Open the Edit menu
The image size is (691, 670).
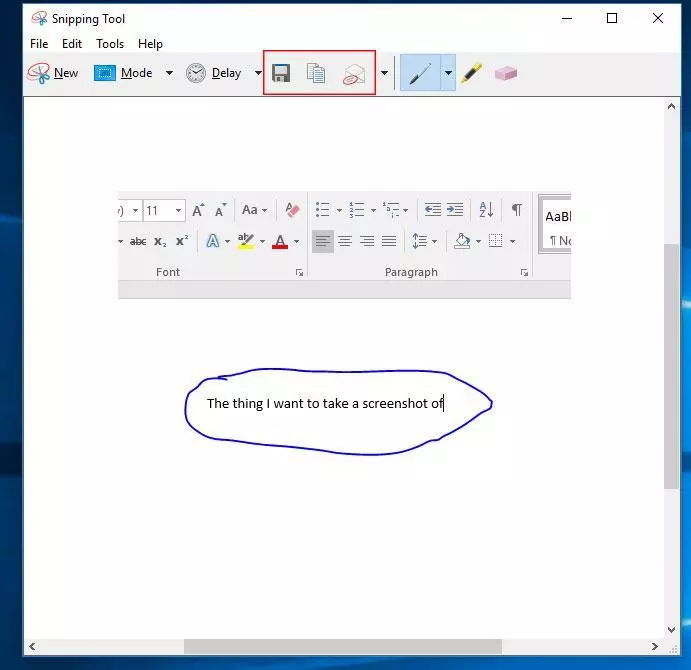[72, 44]
